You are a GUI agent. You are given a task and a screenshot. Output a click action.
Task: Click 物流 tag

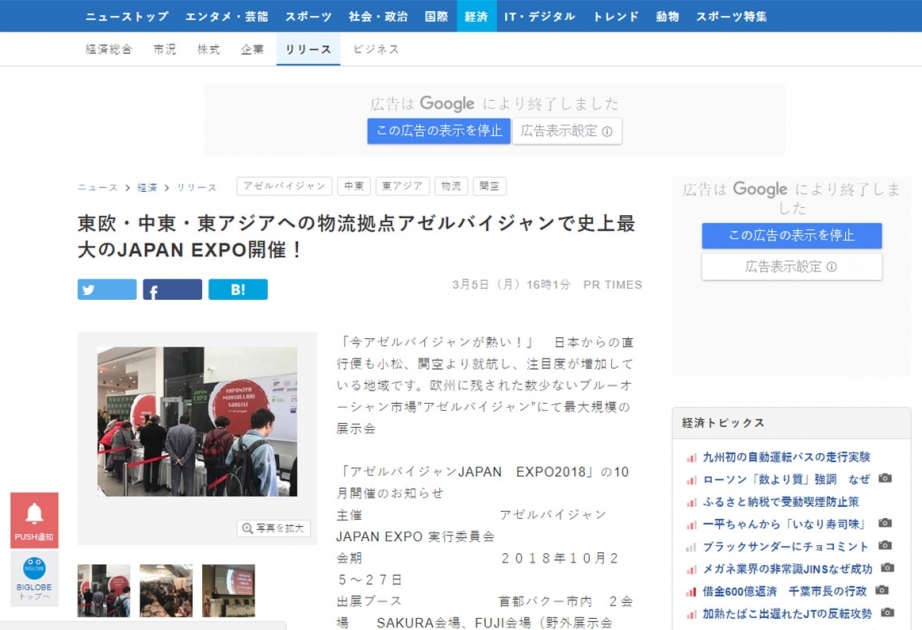451,186
